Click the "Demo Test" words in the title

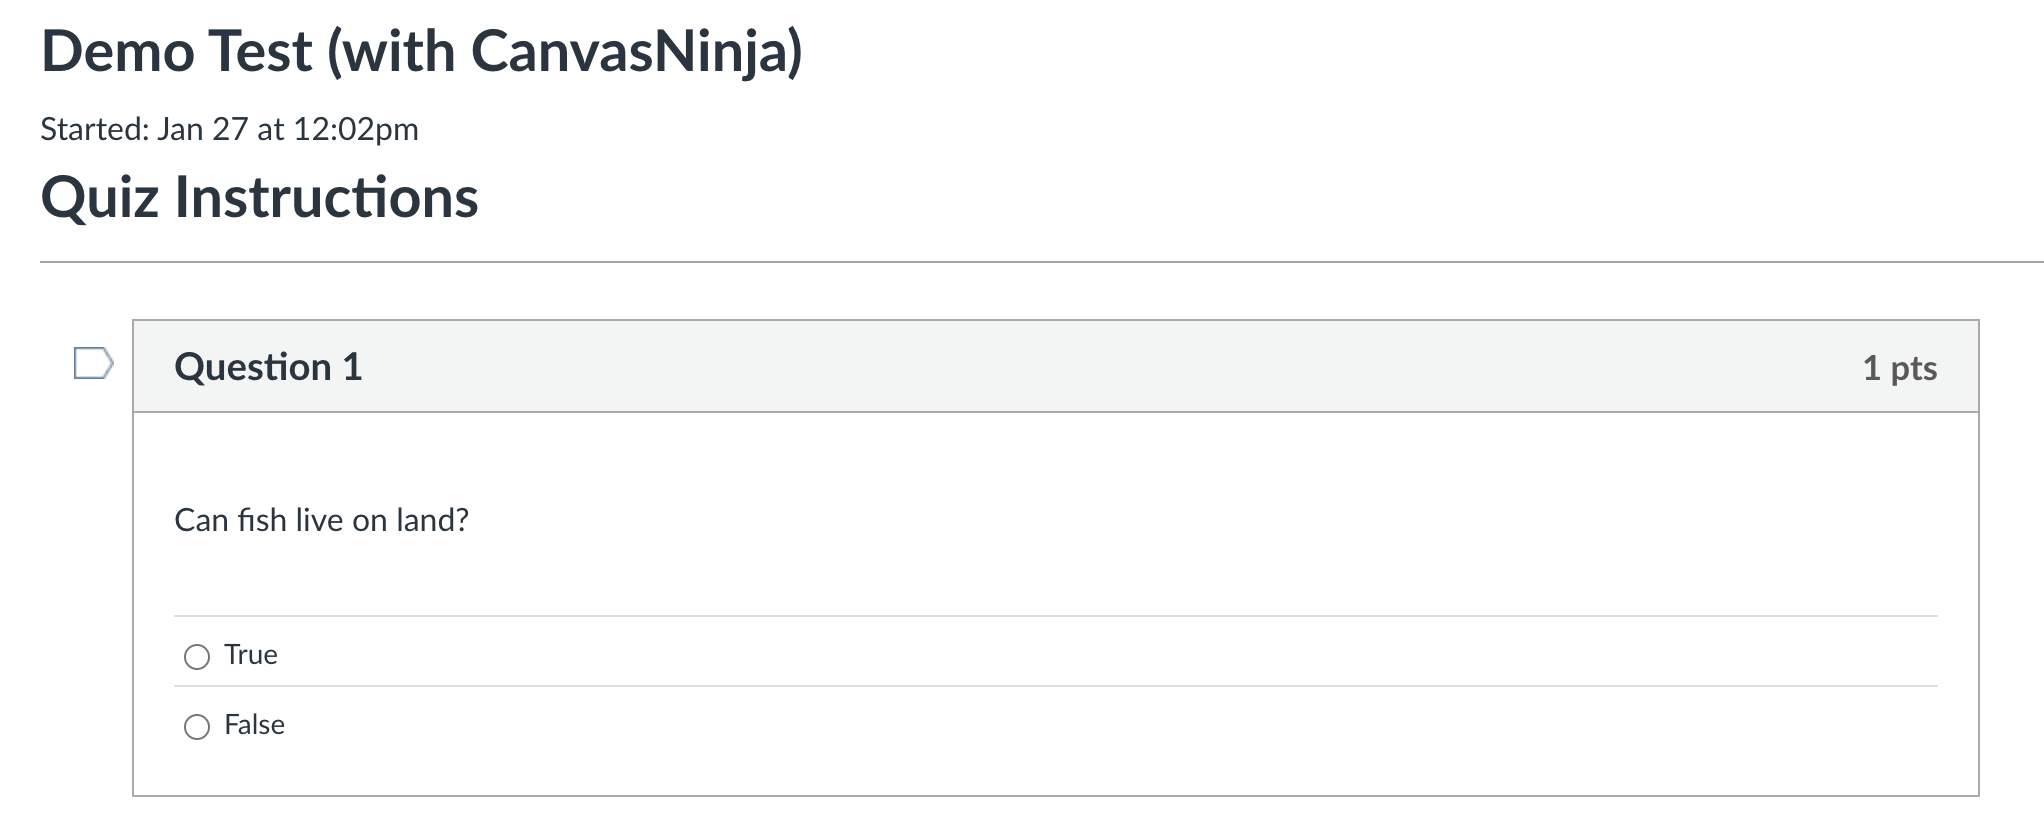click(177, 51)
